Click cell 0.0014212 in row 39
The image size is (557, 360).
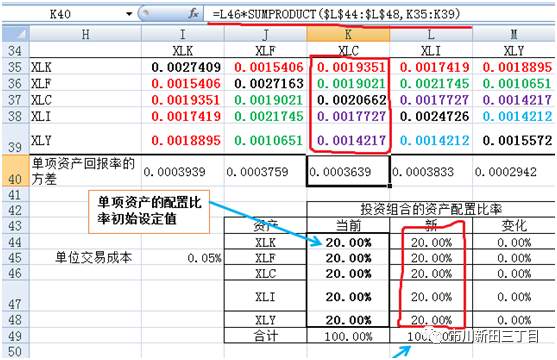[431, 140]
